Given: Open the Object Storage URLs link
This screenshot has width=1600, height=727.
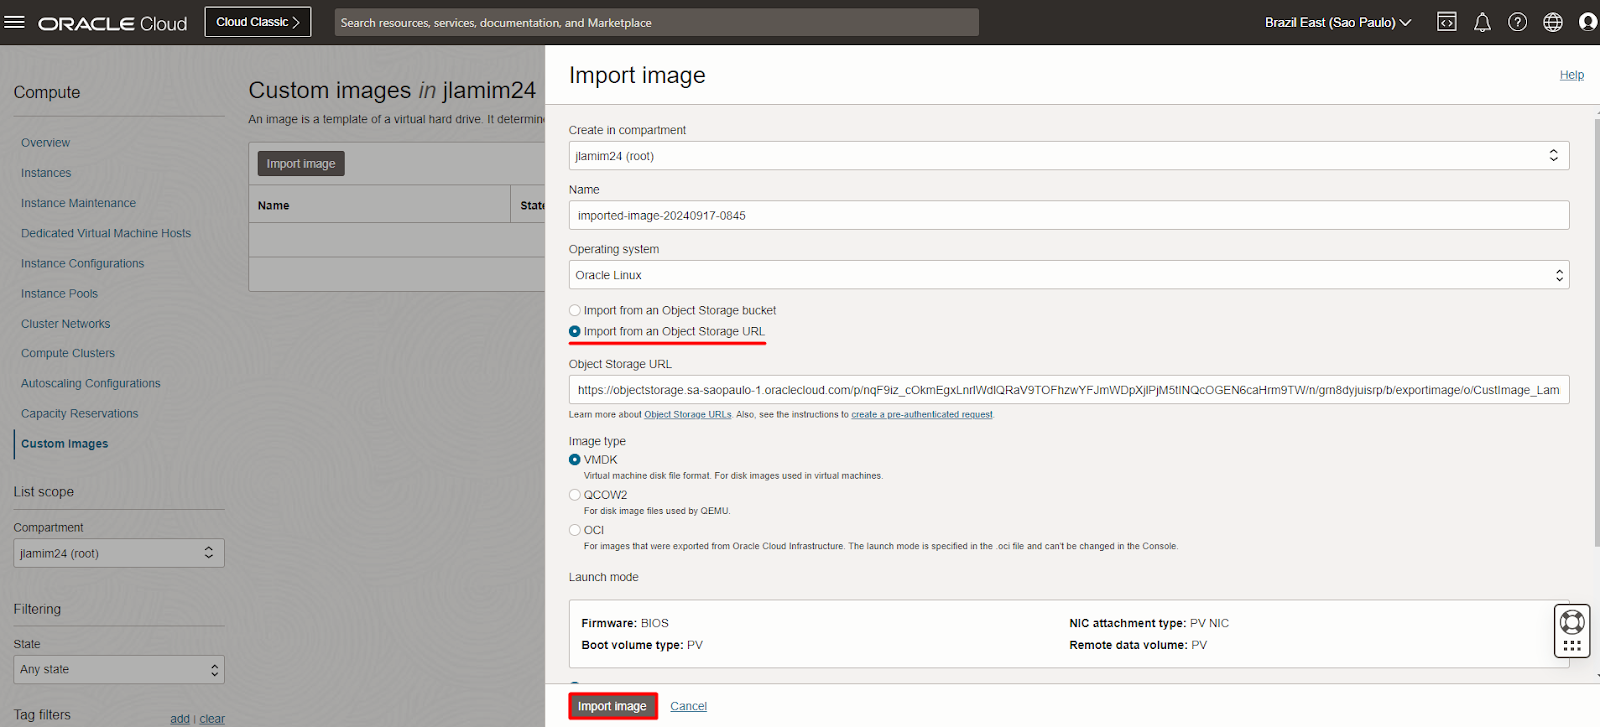Looking at the screenshot, I should click(688, 414).
